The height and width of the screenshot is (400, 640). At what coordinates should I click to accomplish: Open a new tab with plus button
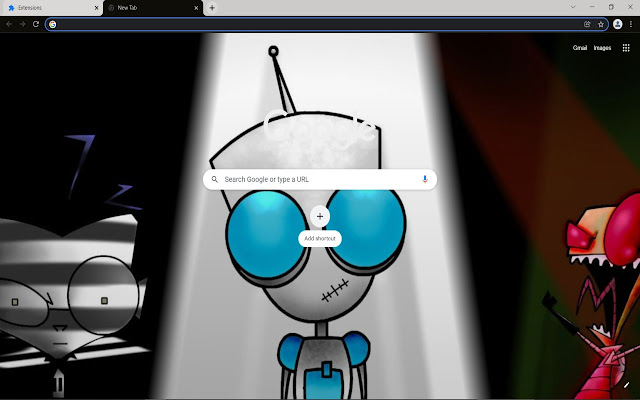click(x=212, y=8)
